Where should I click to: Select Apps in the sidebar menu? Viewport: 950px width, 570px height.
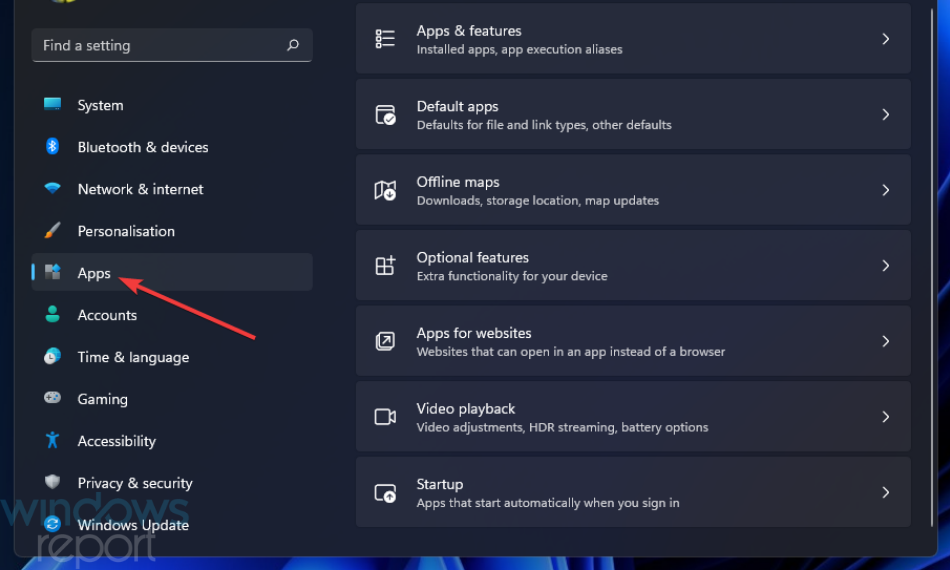(x=94, y=273)
